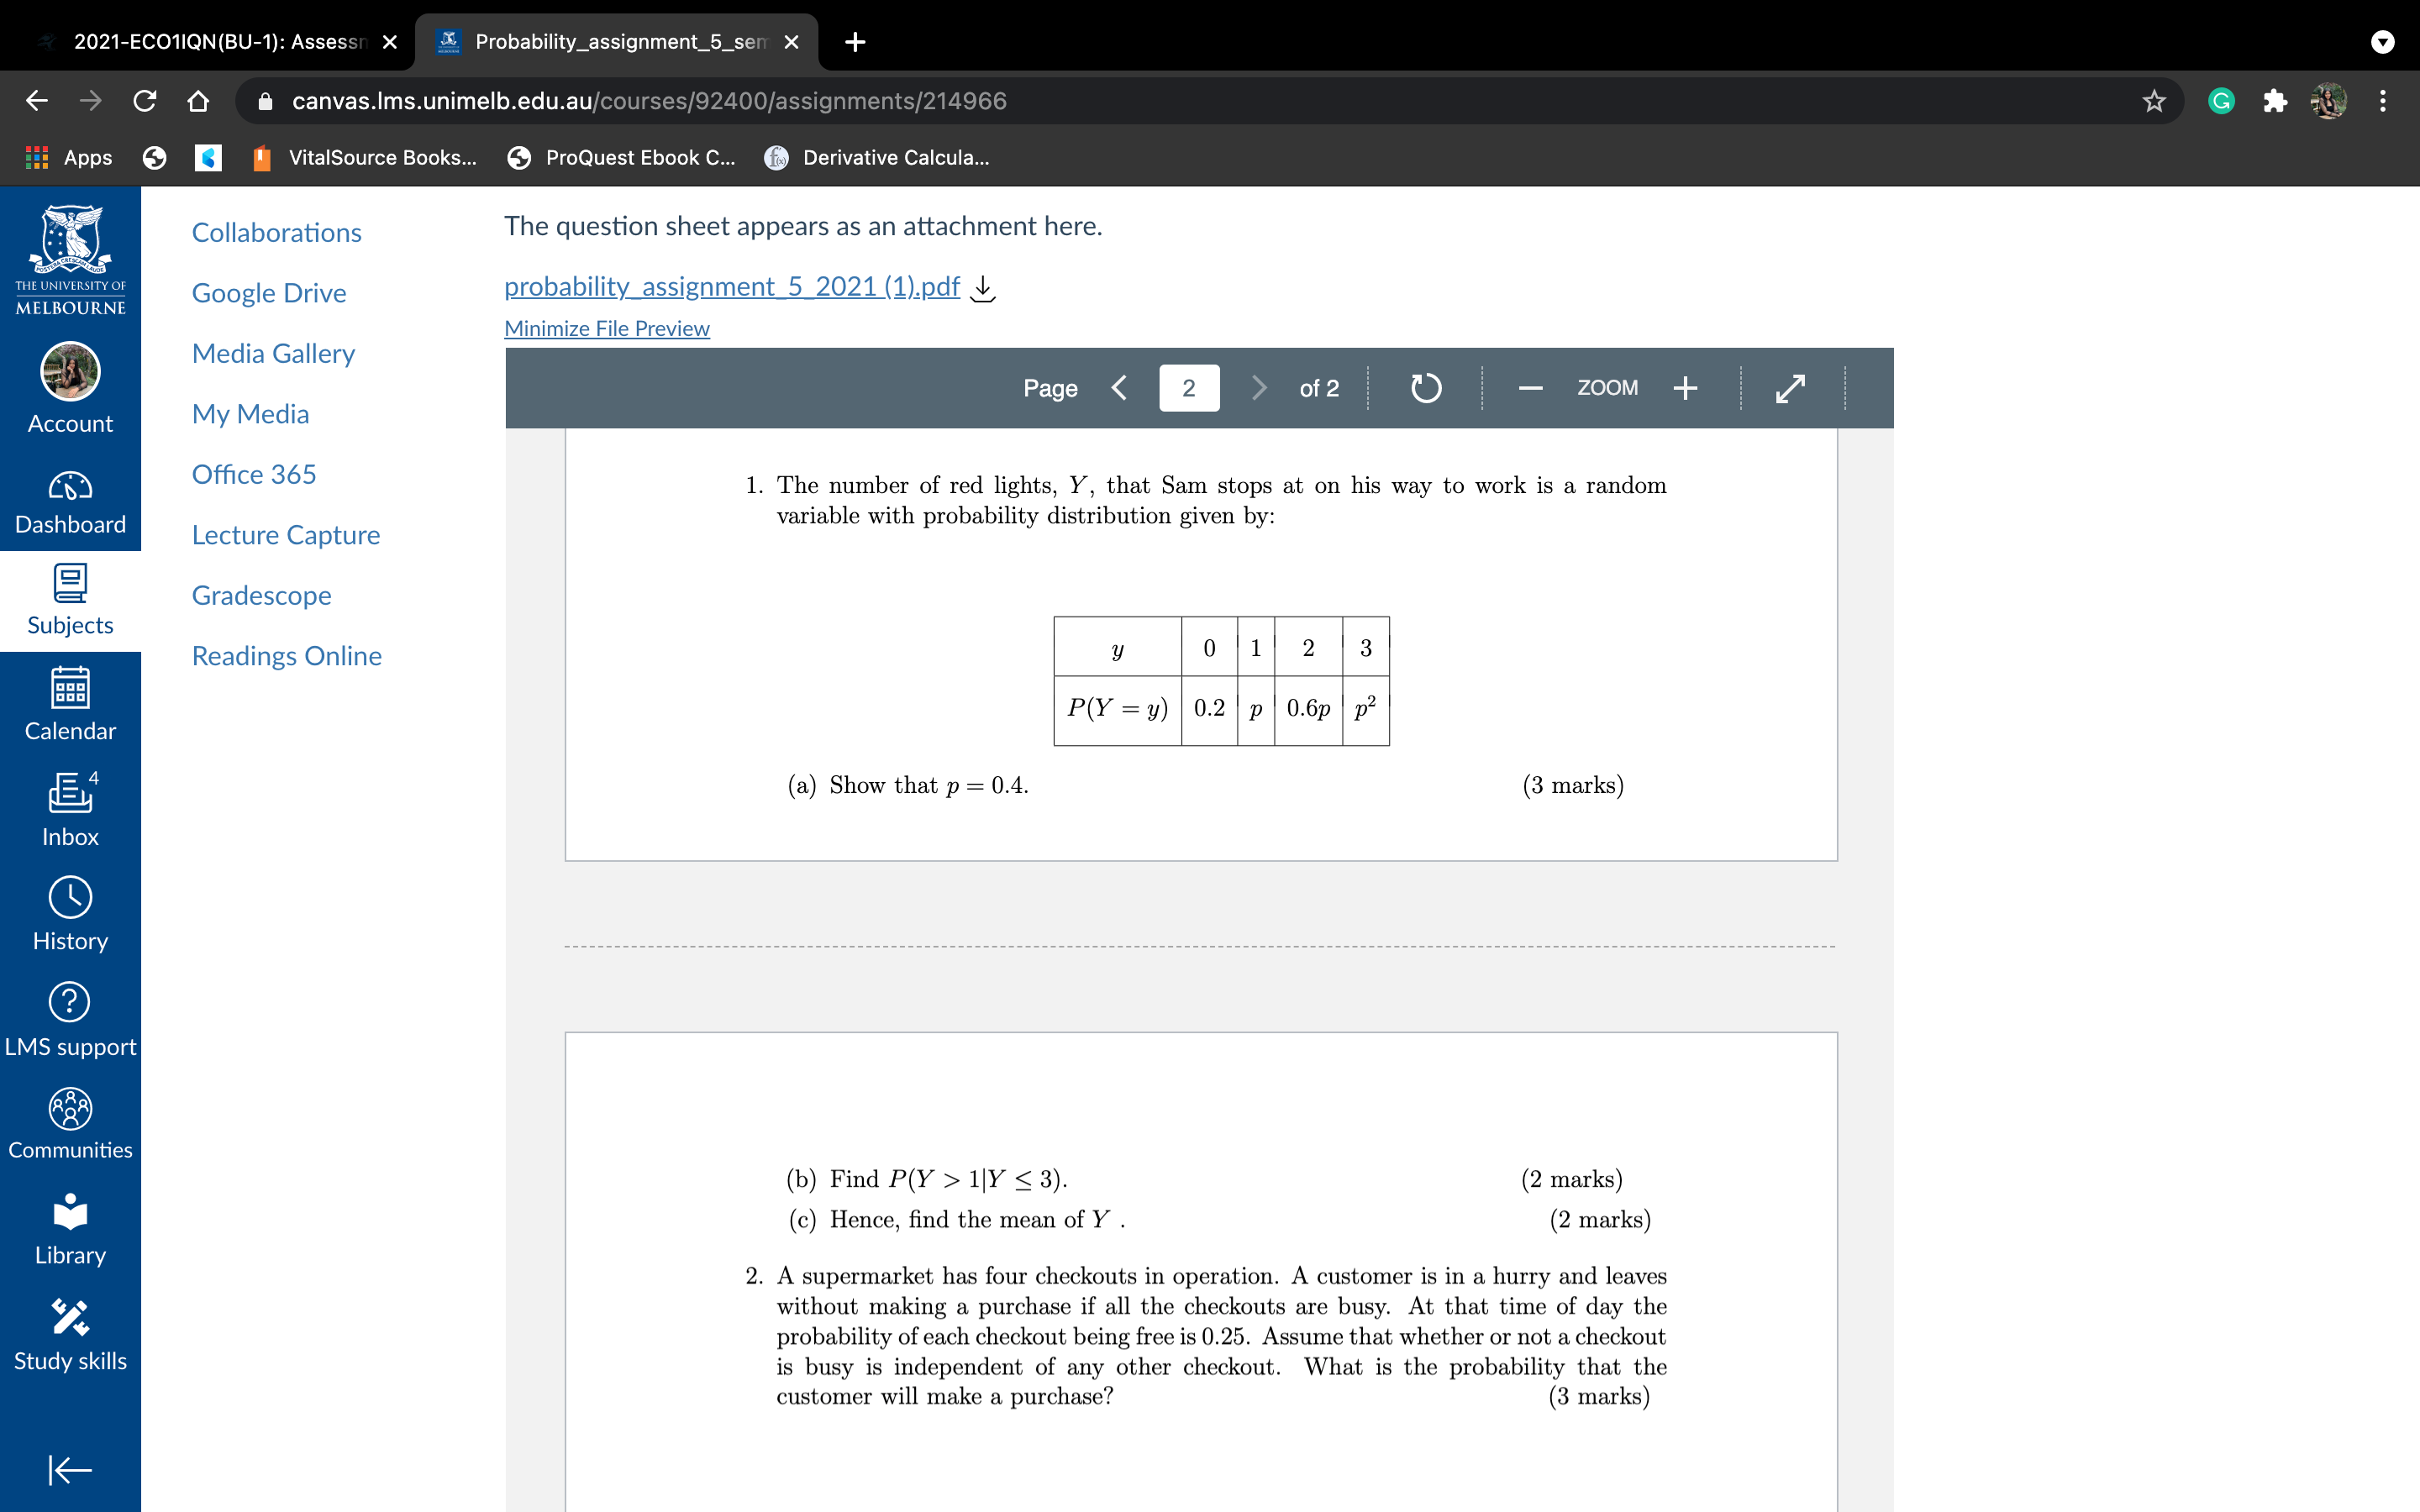
Task: Select Gradescope from the sidebar menu
Action: point(260,594)
